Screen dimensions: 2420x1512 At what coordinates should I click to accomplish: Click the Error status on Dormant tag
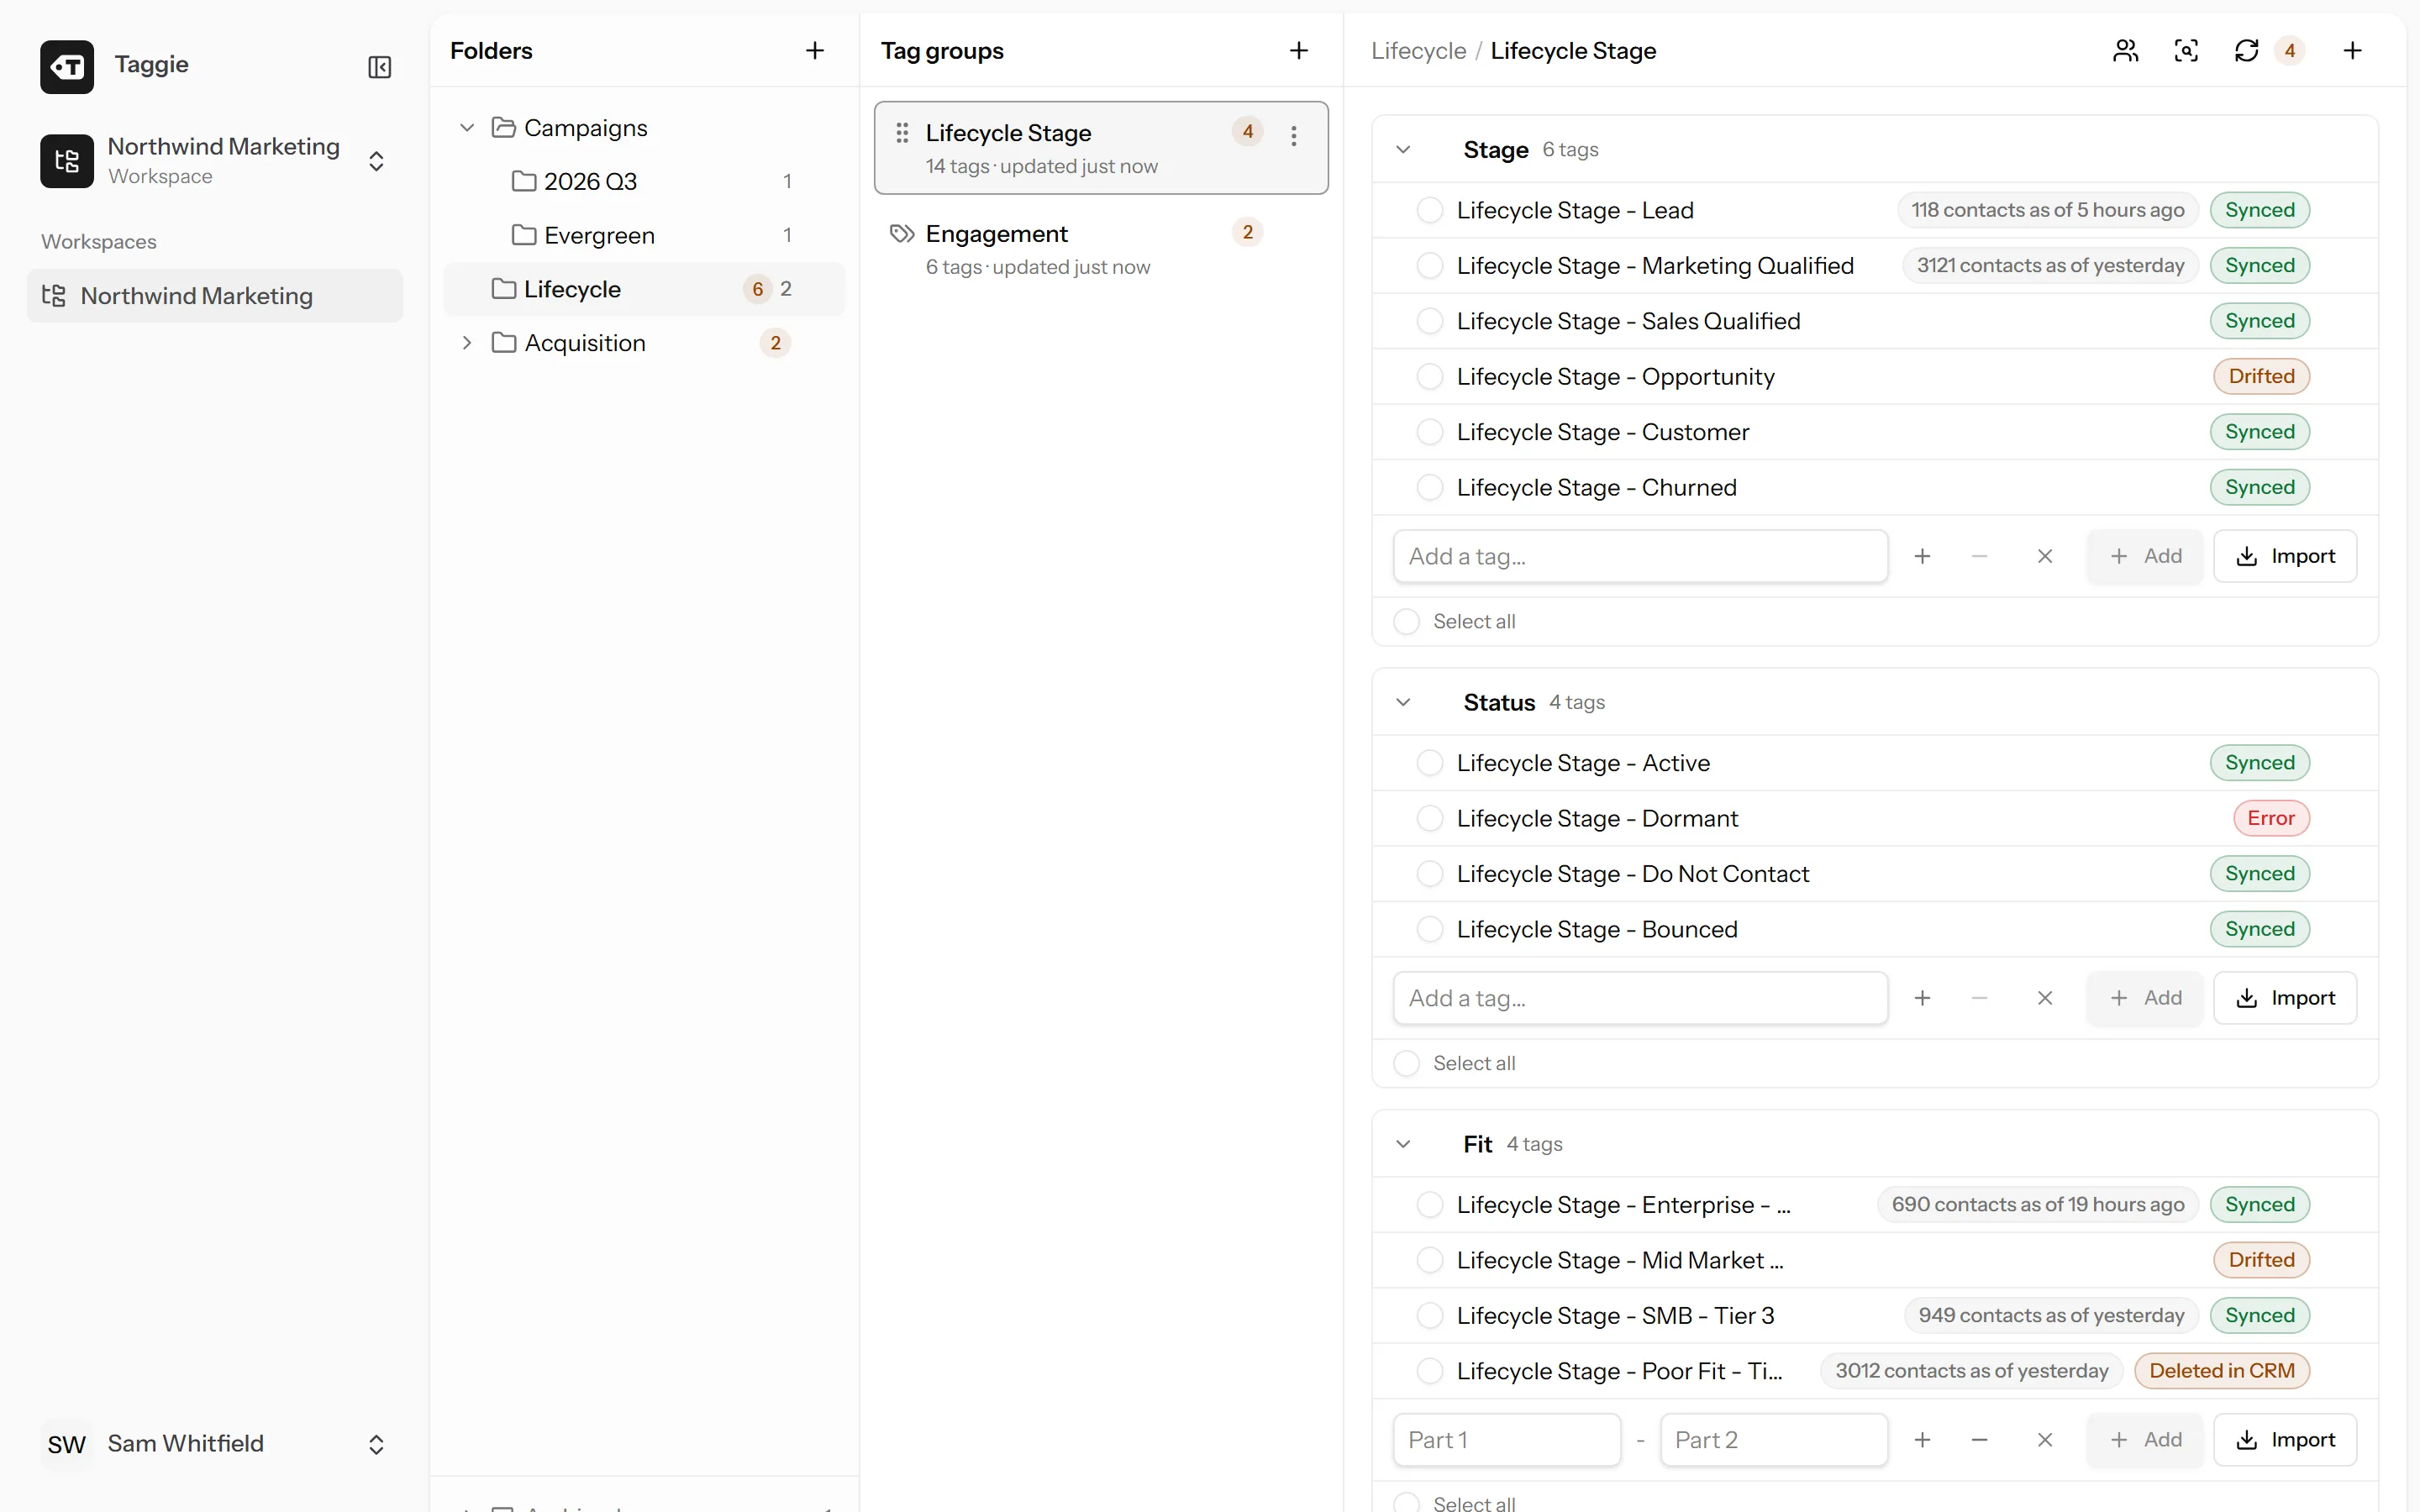point(2271,819)
